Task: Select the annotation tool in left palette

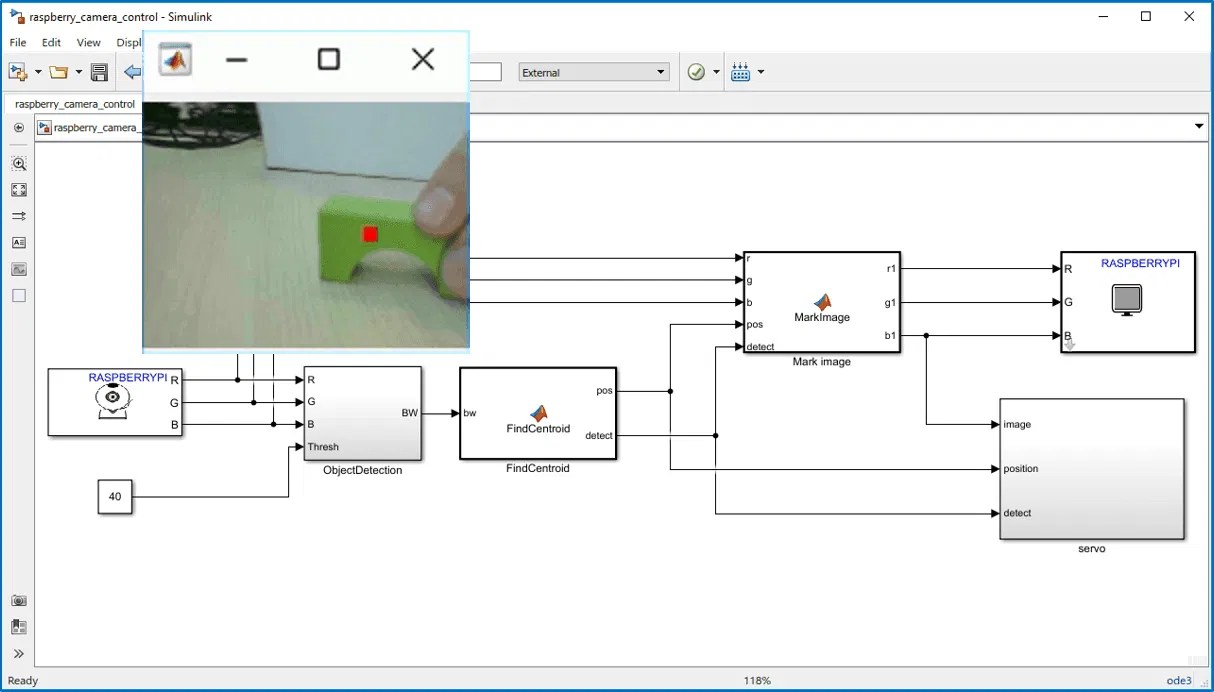Action: (18, 242)
